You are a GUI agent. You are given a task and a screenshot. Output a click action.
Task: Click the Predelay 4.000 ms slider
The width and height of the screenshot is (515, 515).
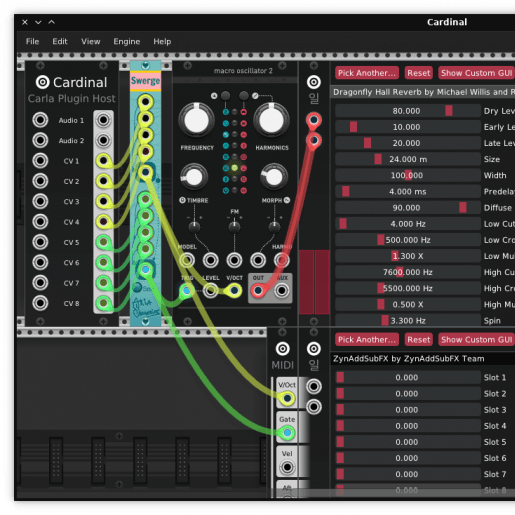point(408,191)
